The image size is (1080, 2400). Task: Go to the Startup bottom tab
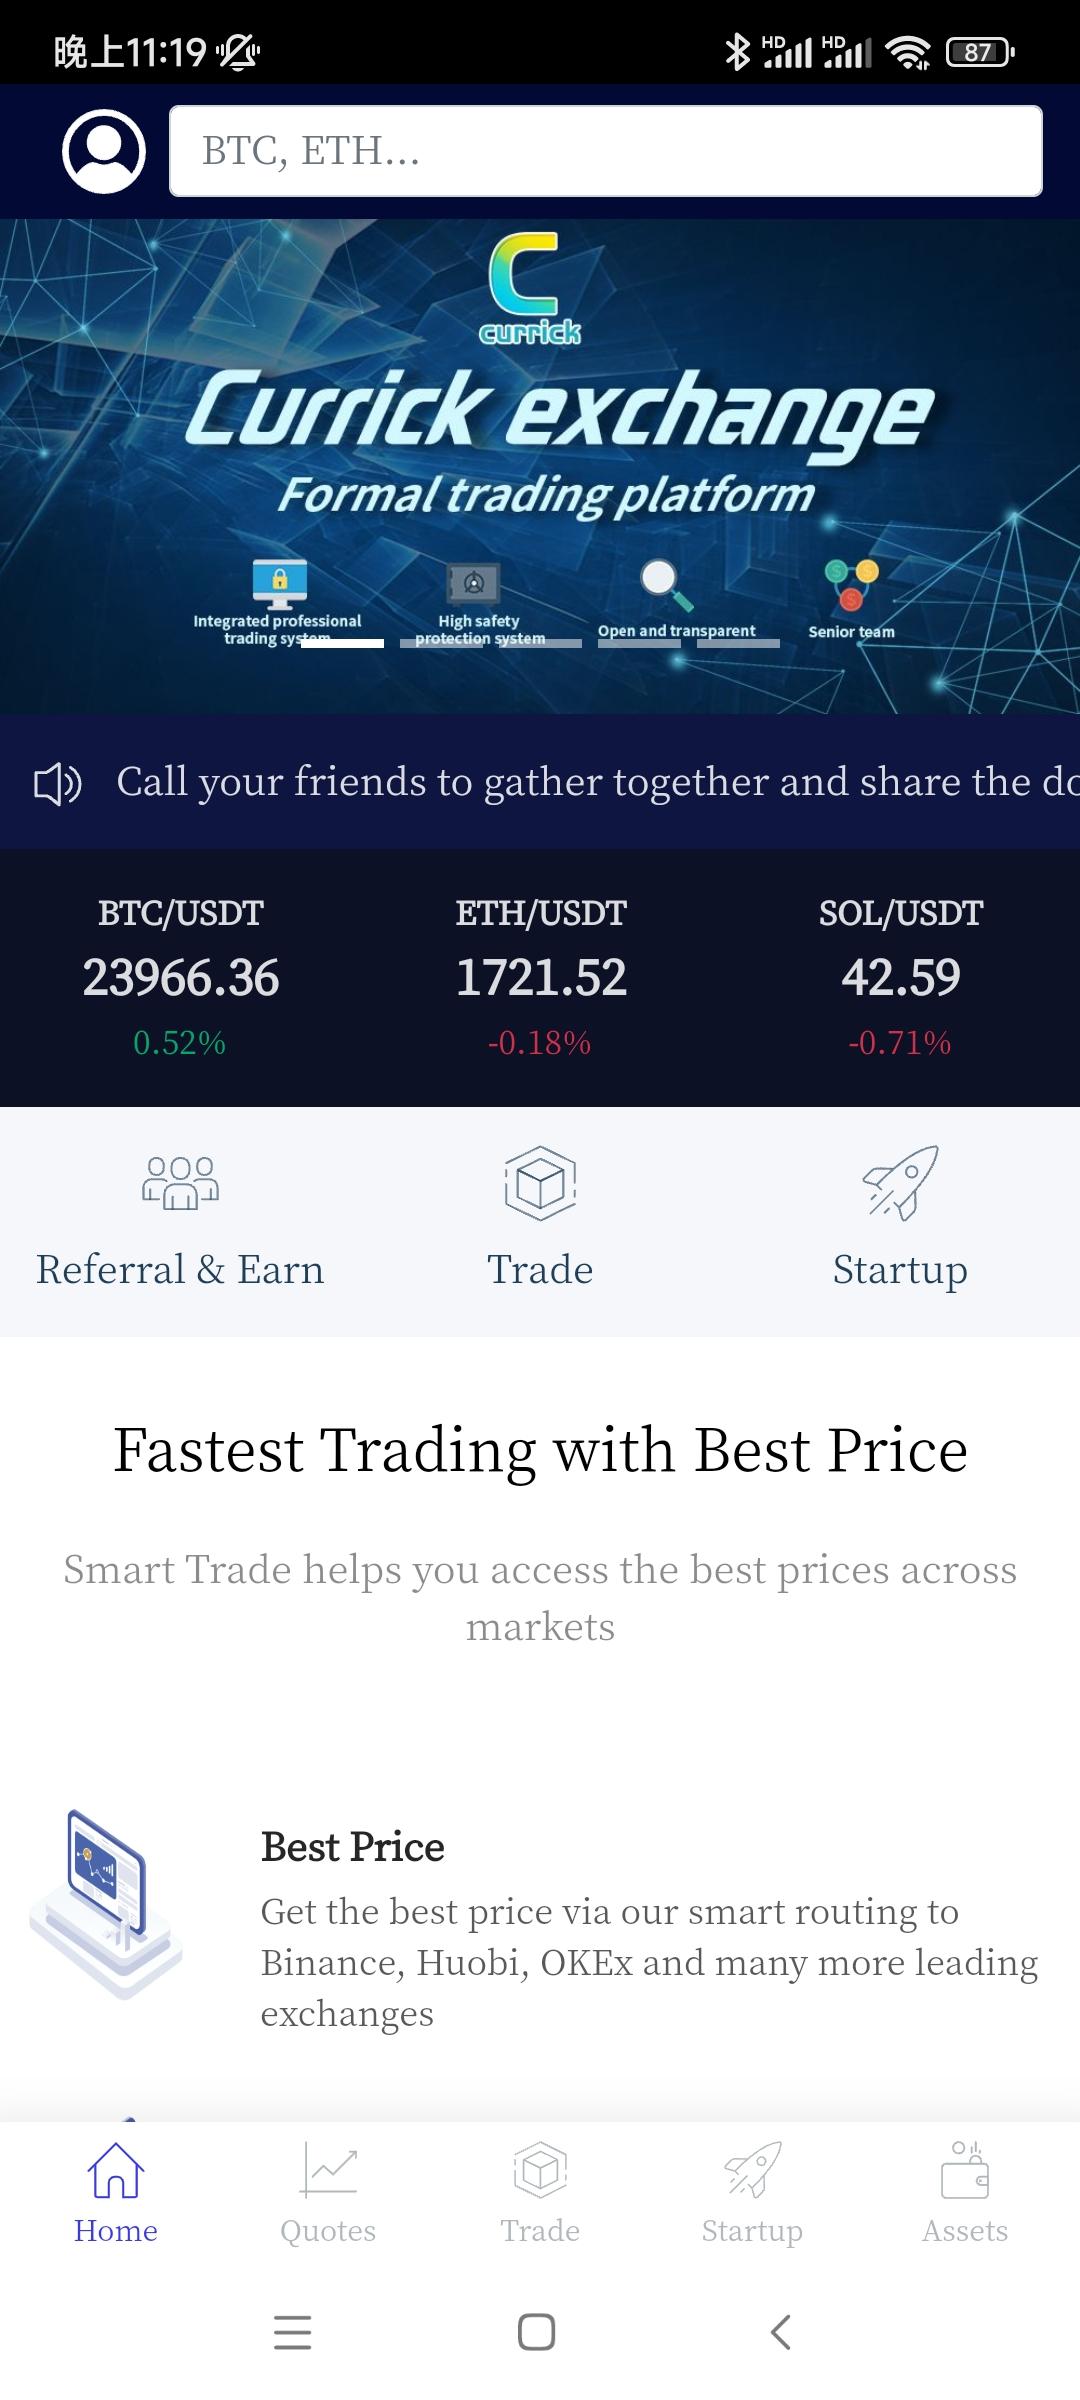[x=752, y=2192]
